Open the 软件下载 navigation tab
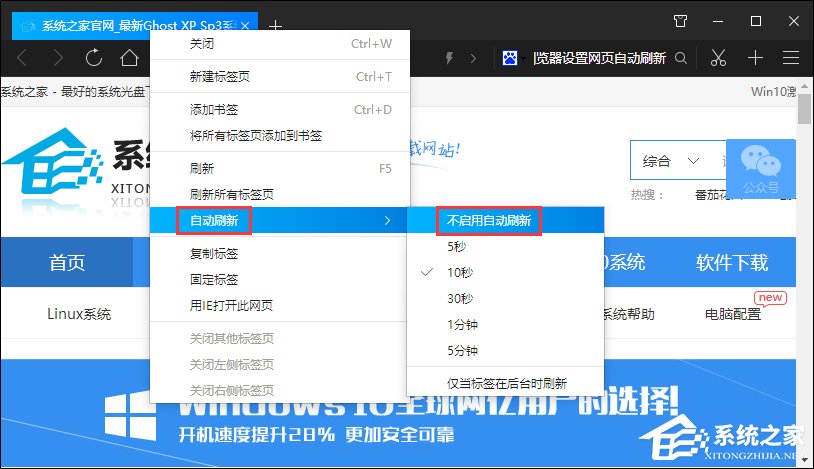The width and height of the screenshot is (814, 469). click(731, 262)
